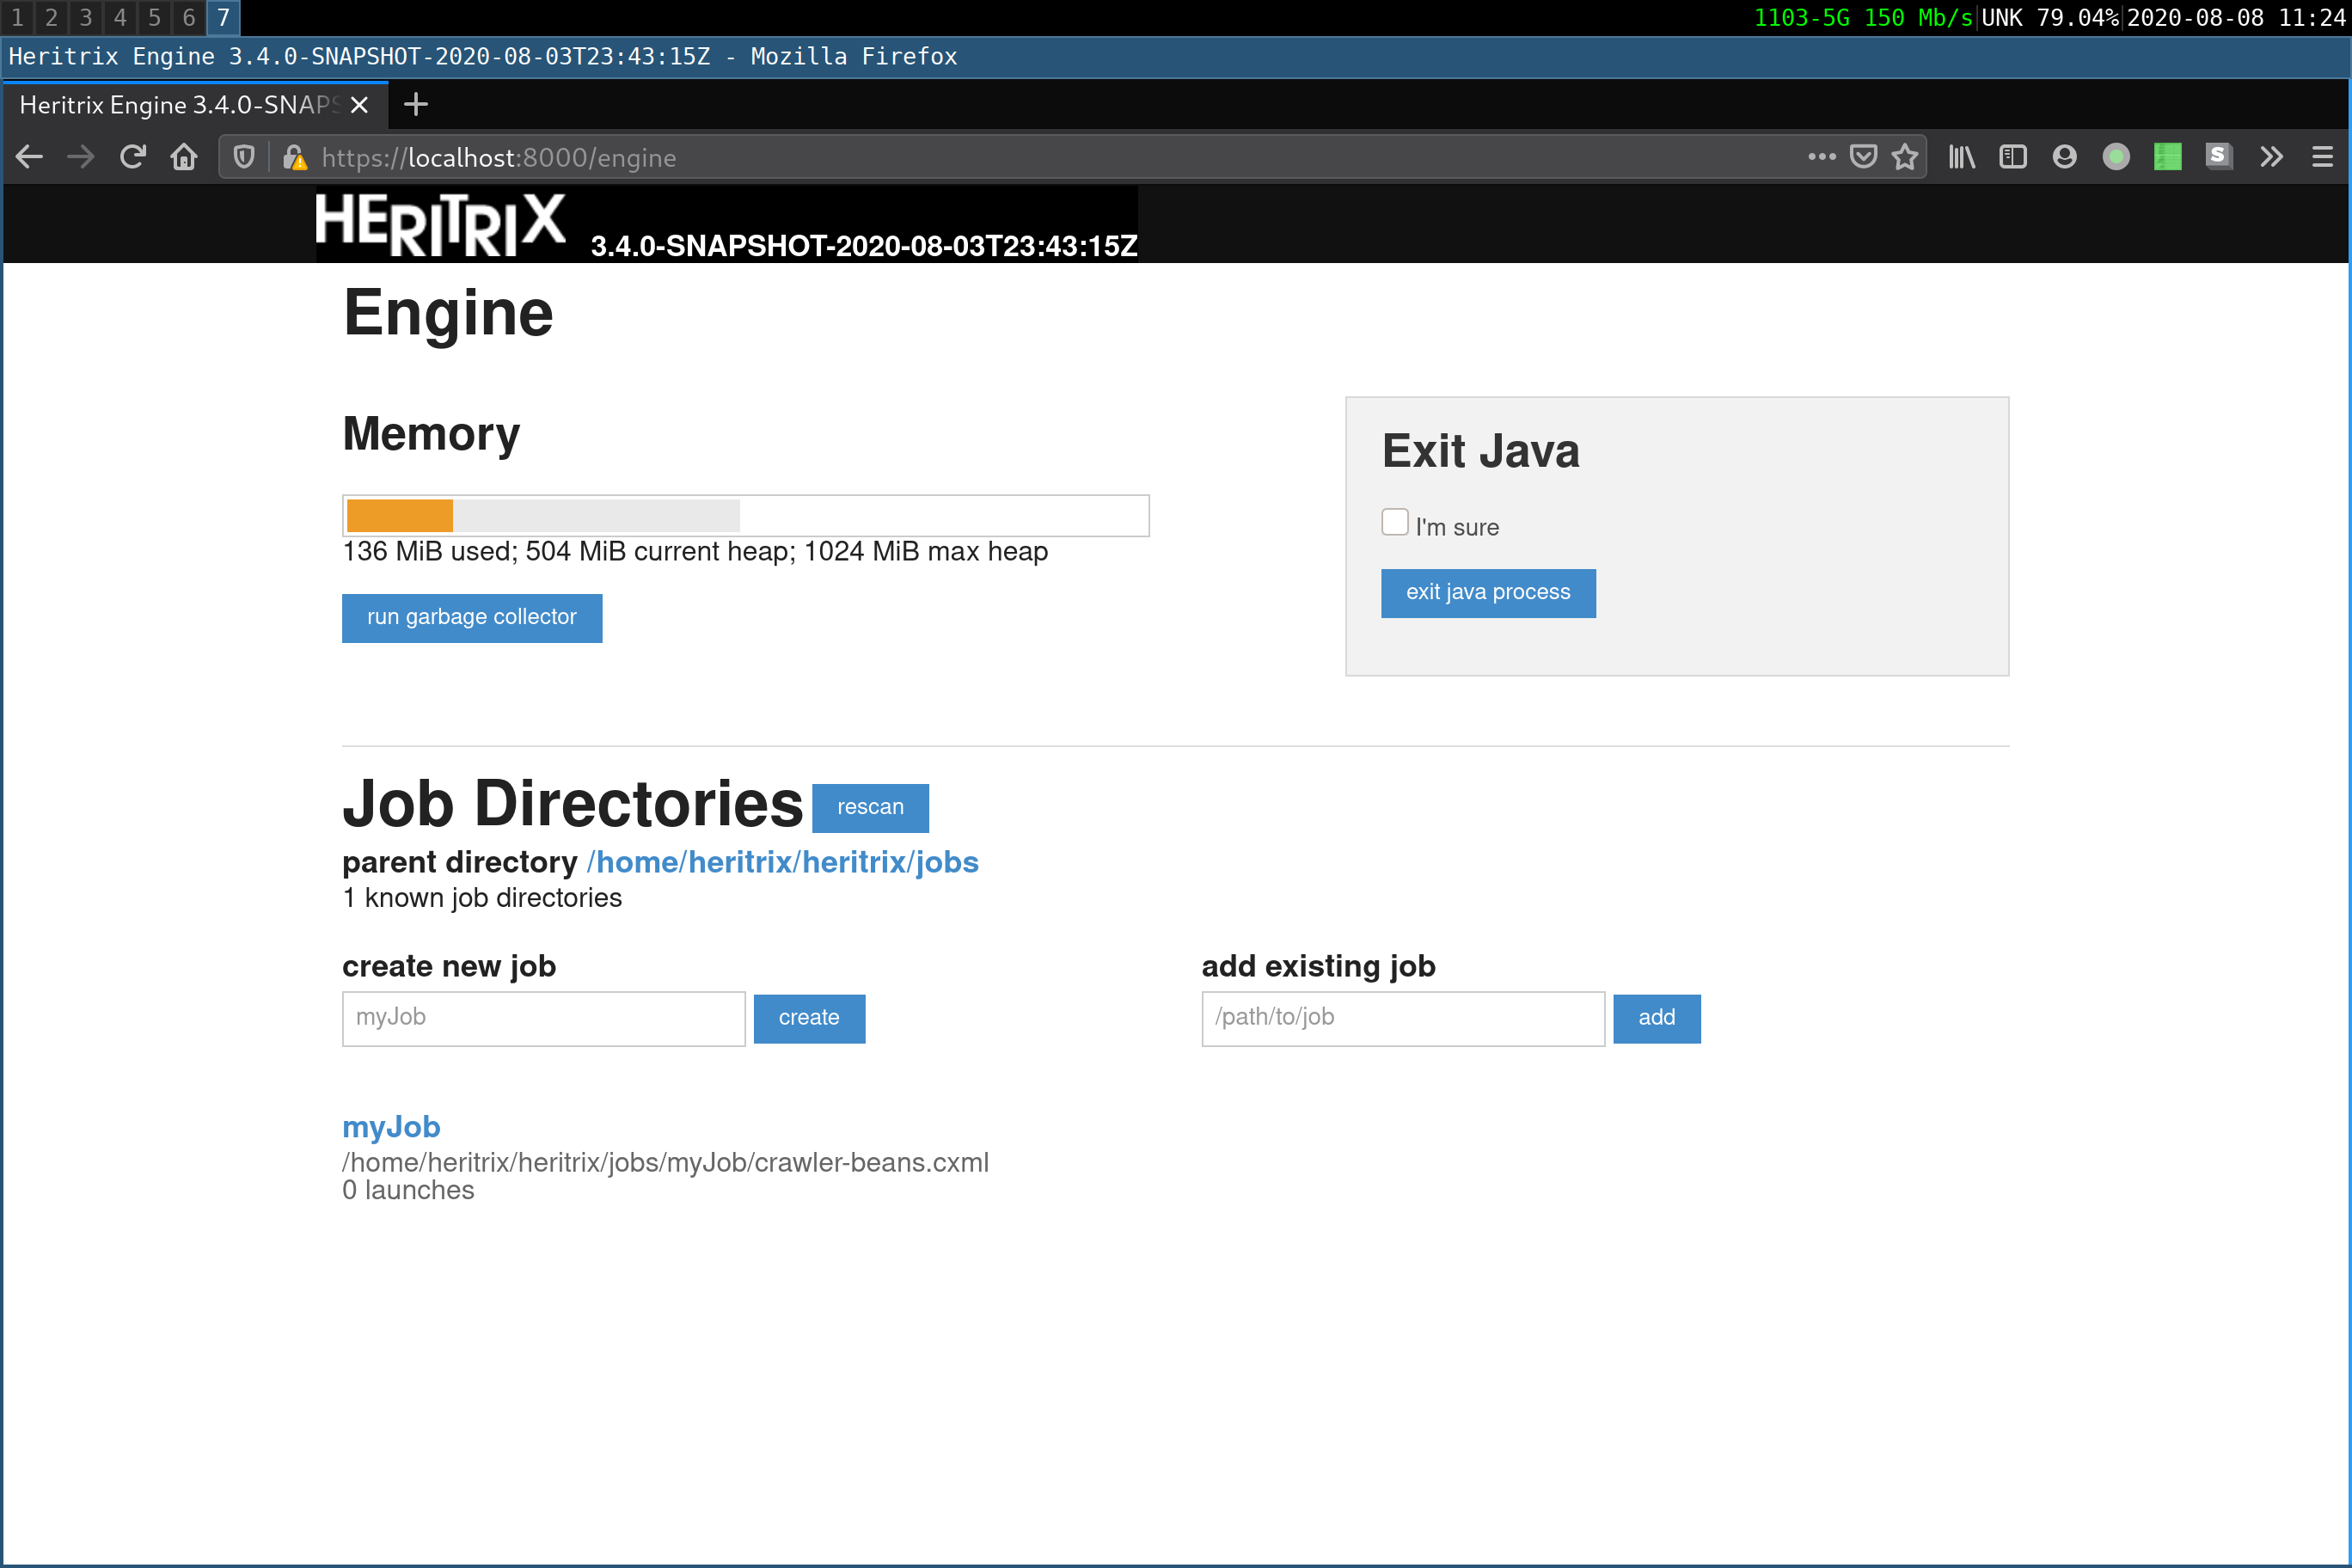The image size is (2352, 1568).
Task: Check the "I'm sure" checkbox
Action: (1394, 522)
